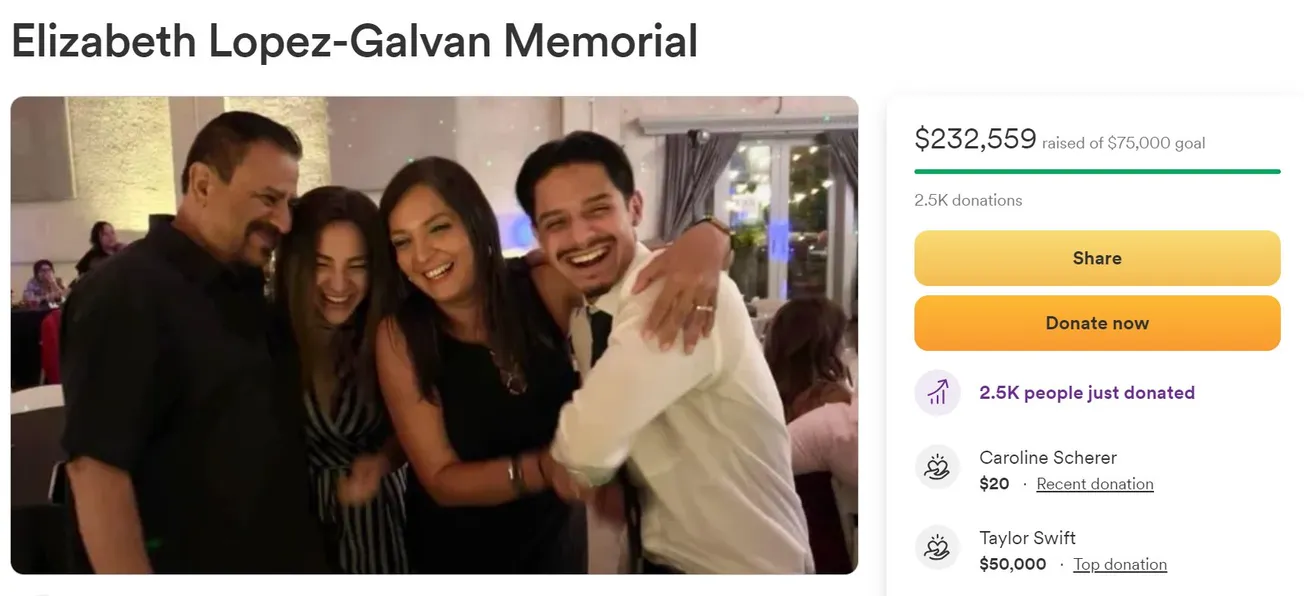The image size is (1304, 596).
Task: Click the Share button
Action: point(1097,258)
